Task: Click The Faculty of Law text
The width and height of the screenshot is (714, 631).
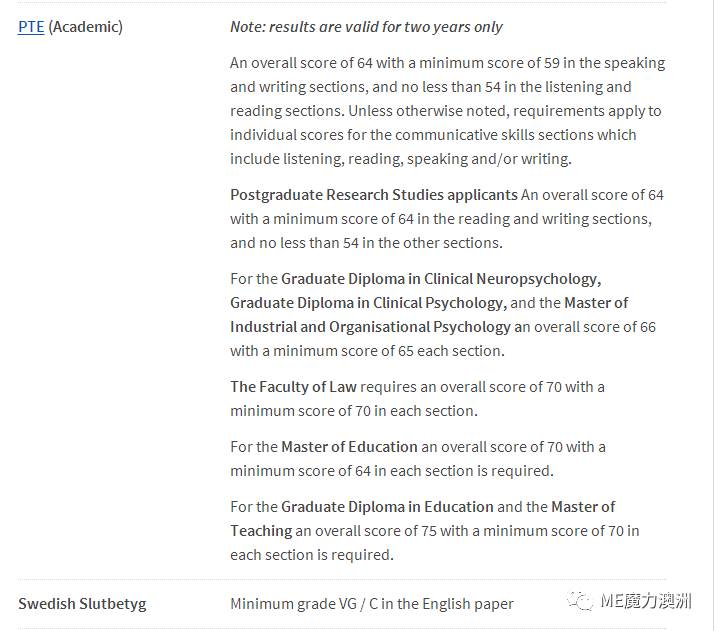Action: [x=293, y=387]
